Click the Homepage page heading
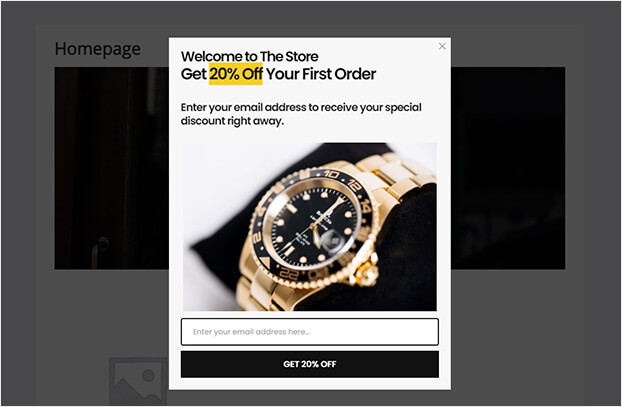 (98, 49)
